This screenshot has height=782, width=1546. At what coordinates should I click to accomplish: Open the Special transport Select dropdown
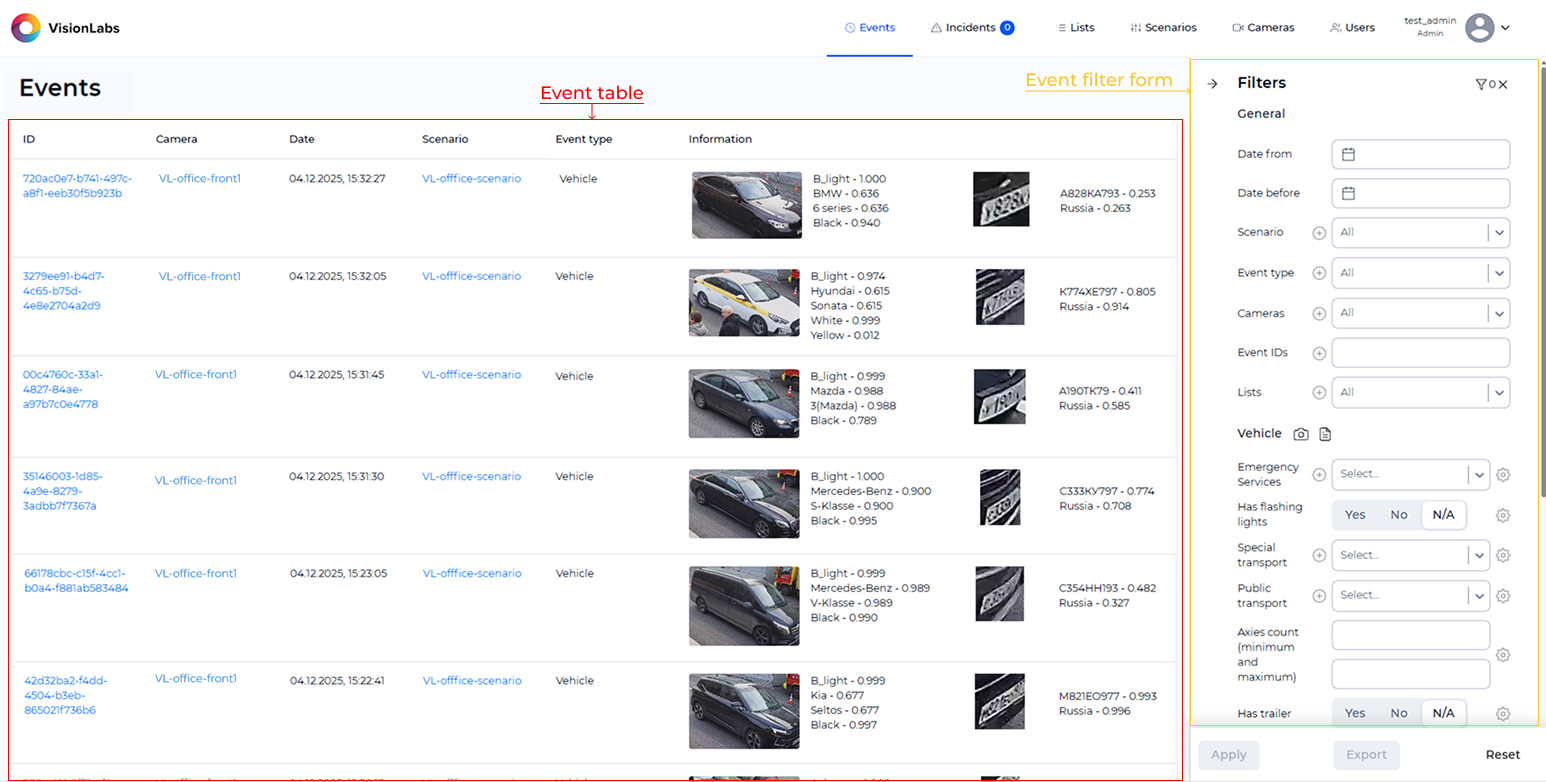coord(1410,555)
